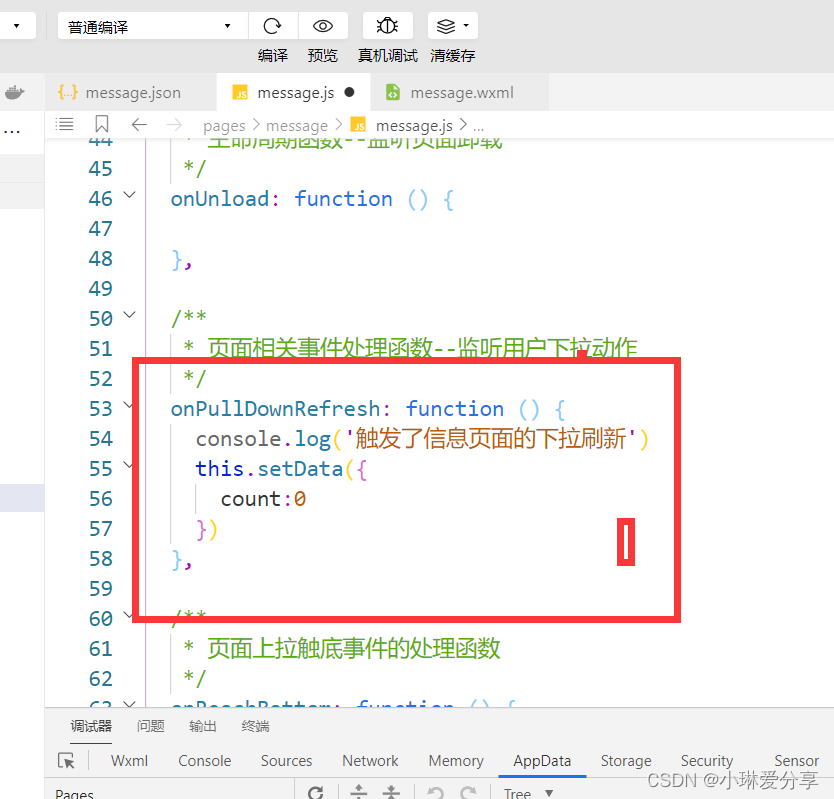Click the 清缓存 clear cache label
Image resolution: width=834 pixels, height=799 pixels.
pyautogui.click(x=453, y=55)
